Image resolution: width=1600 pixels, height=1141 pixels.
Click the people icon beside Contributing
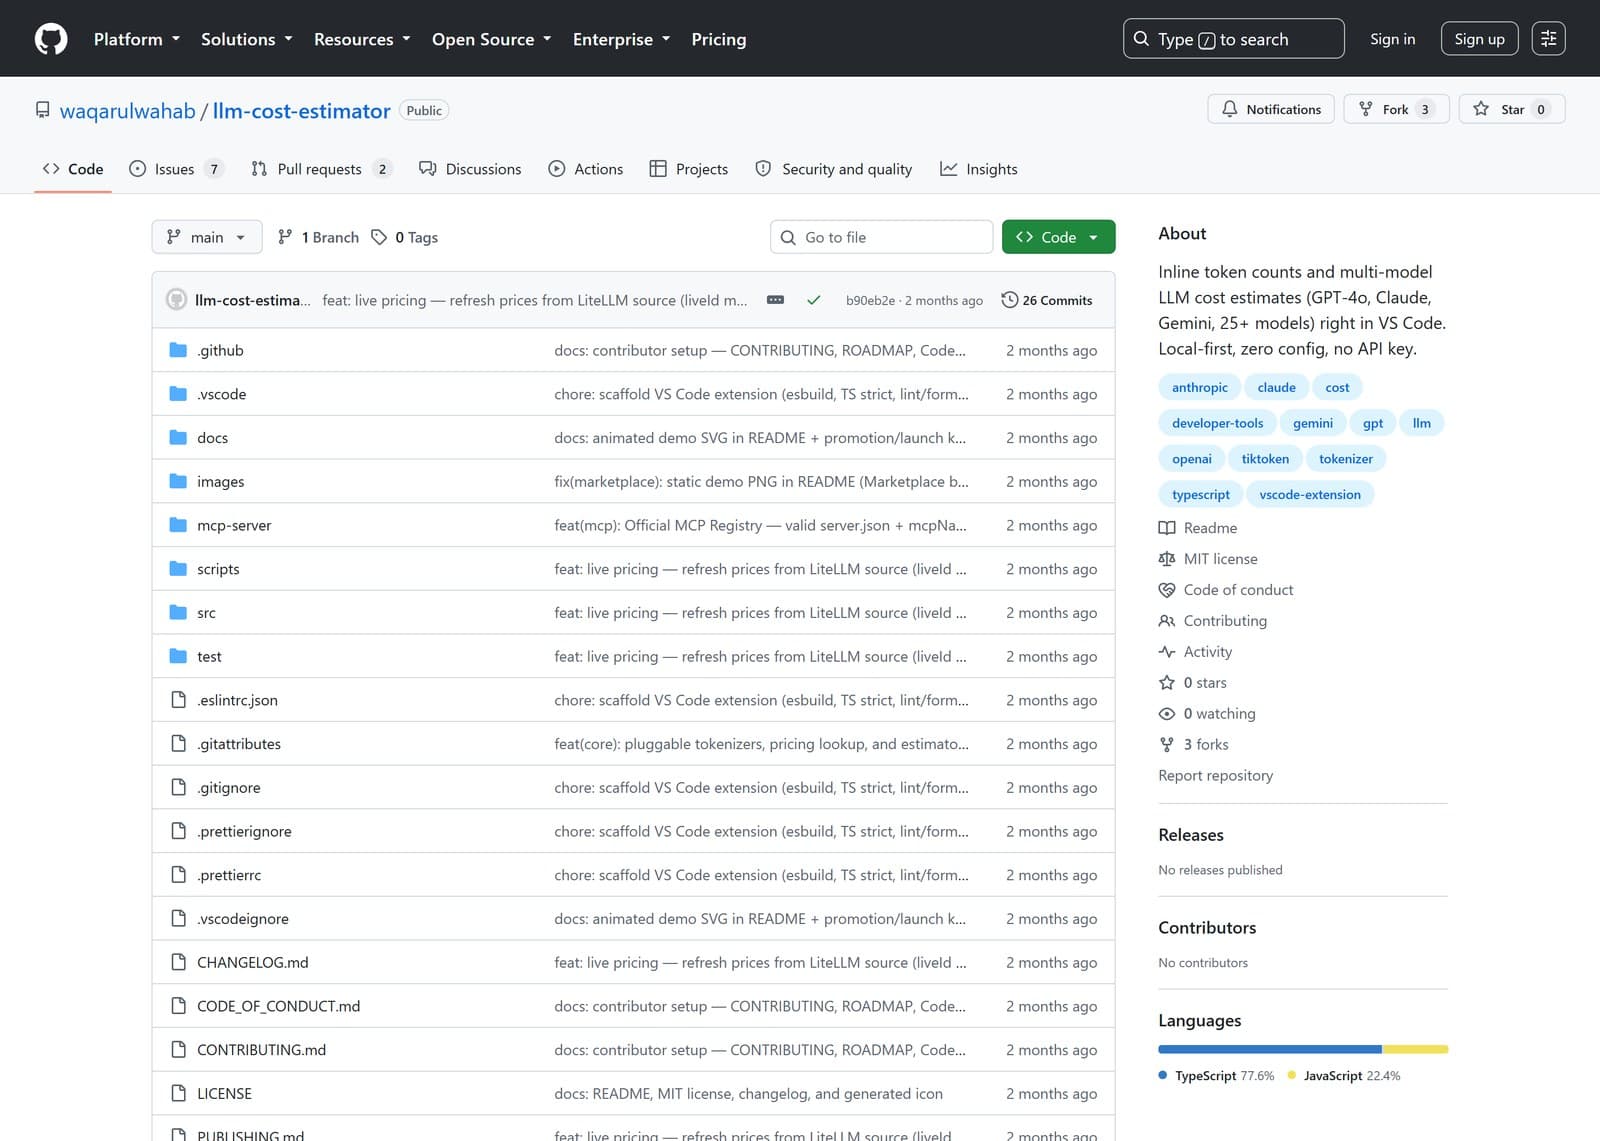1167,621
